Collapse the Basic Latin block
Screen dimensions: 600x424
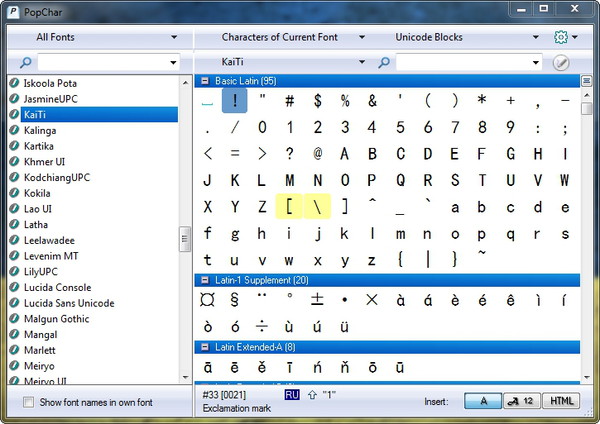(x=205, y=81)
